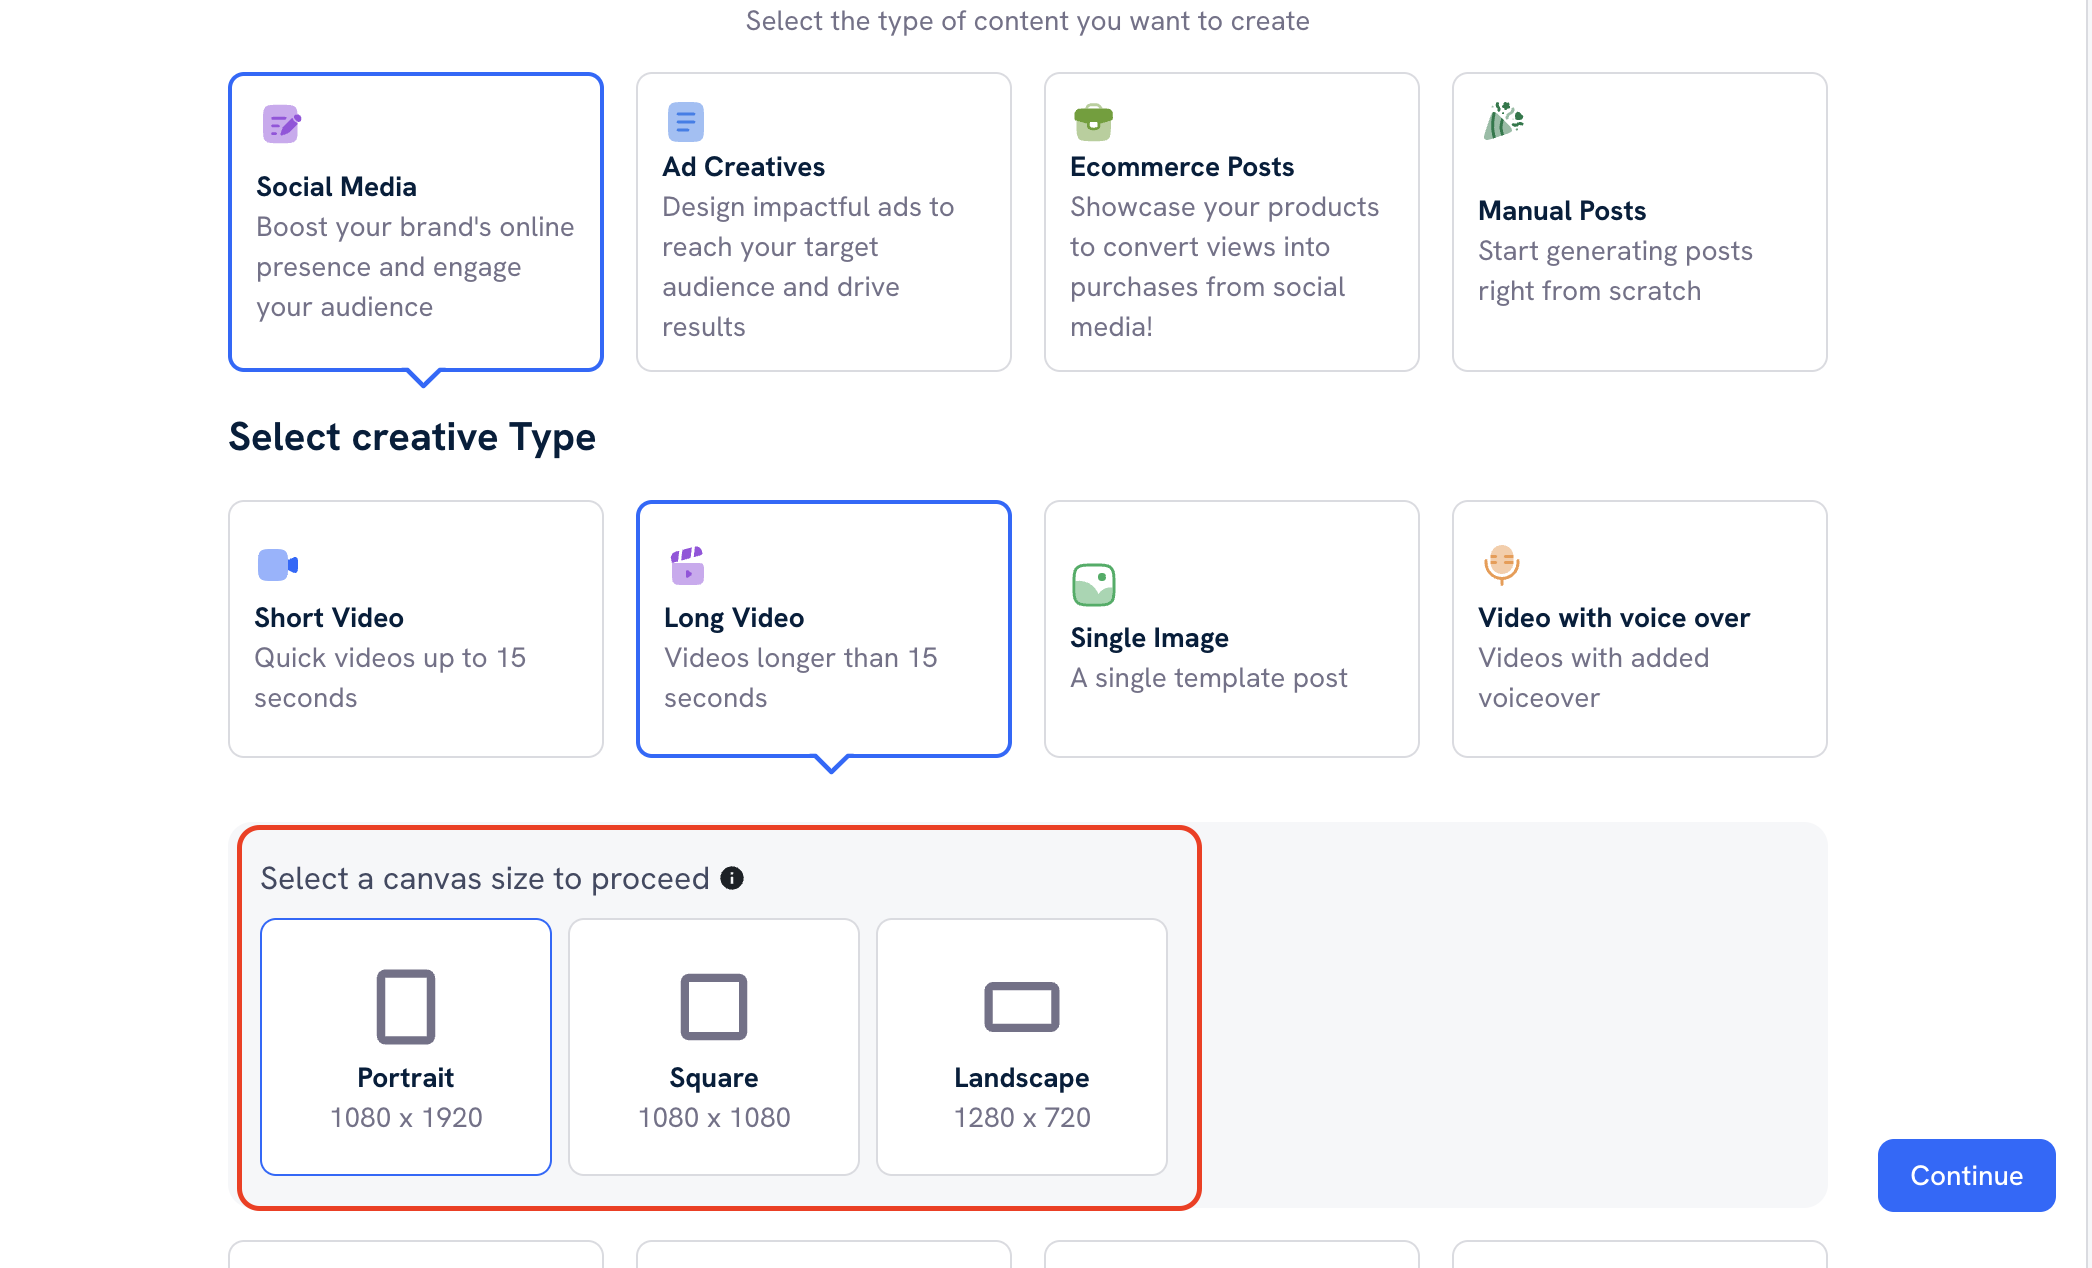The height and width of the screenshot is (1268, 2092).
Task: Open canvas size info tooltip icon
Action: click(732, 878)
